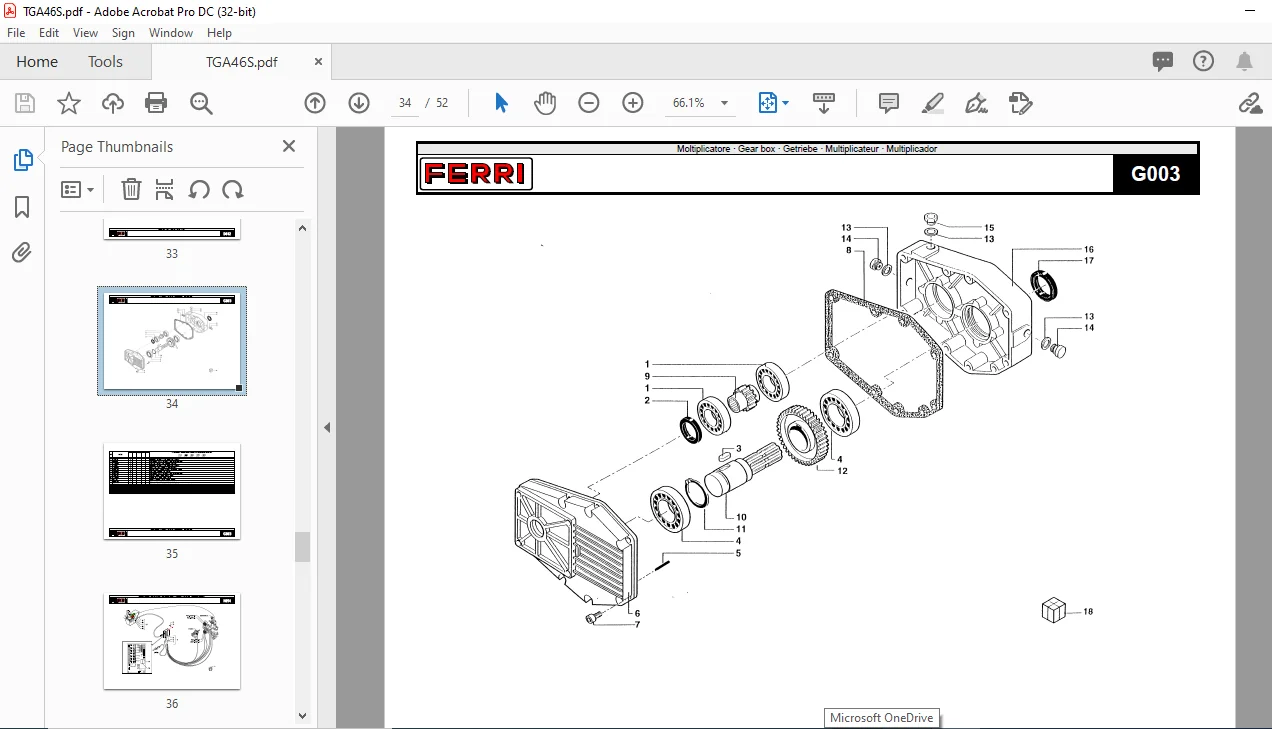Click the page number input field
Image resolution: width=1272 pixels, height=729 pixels.
click(405, 103)
